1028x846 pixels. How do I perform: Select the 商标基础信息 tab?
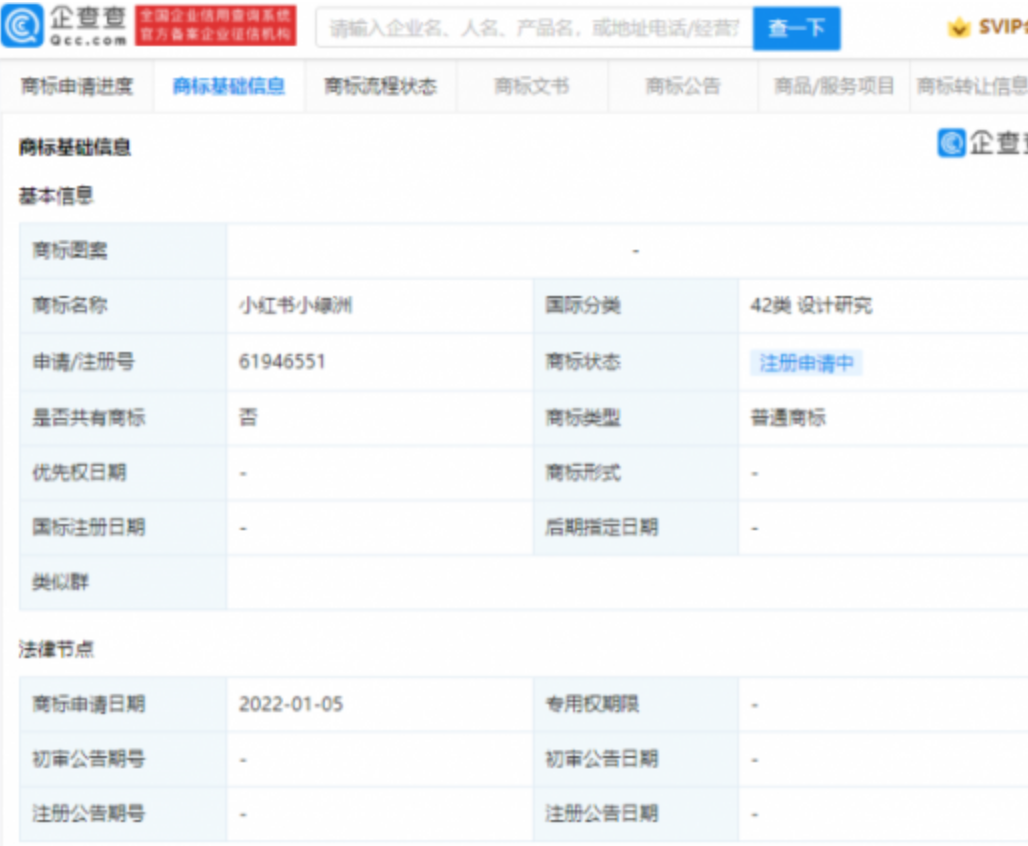(x=229, y=87)
